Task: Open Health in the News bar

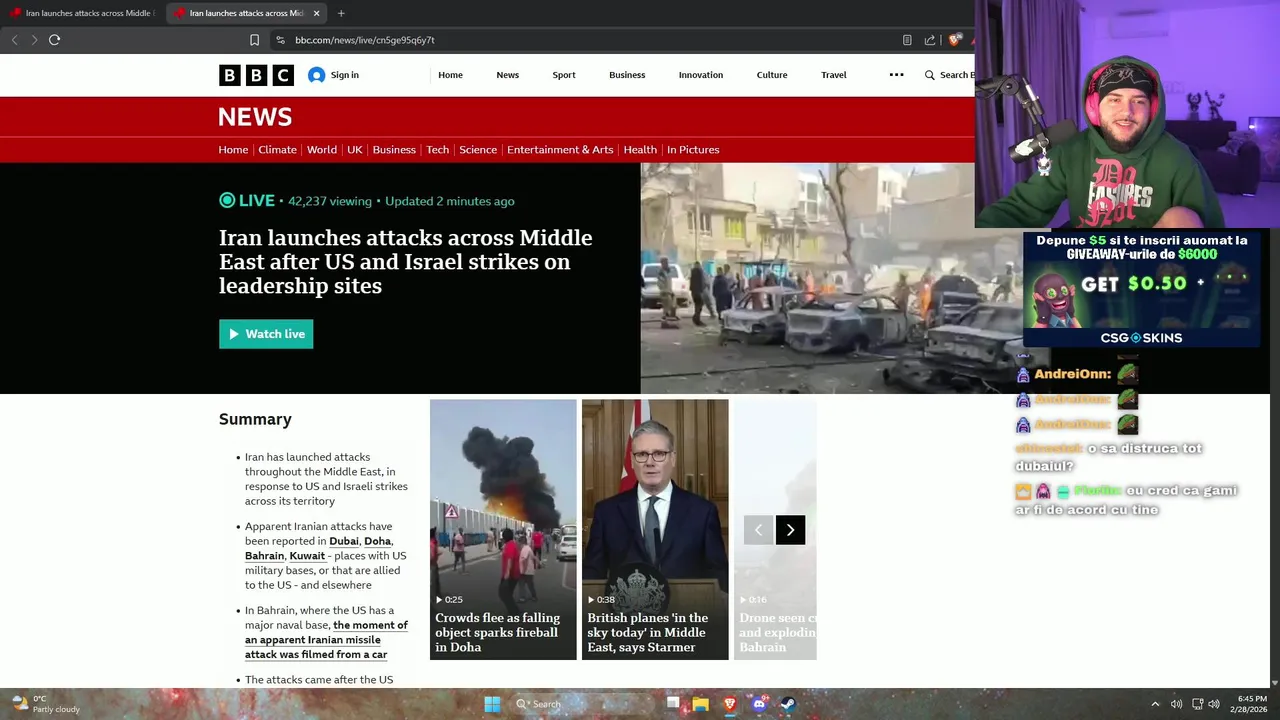Action: pyautogui.click(x=640, y=150)
